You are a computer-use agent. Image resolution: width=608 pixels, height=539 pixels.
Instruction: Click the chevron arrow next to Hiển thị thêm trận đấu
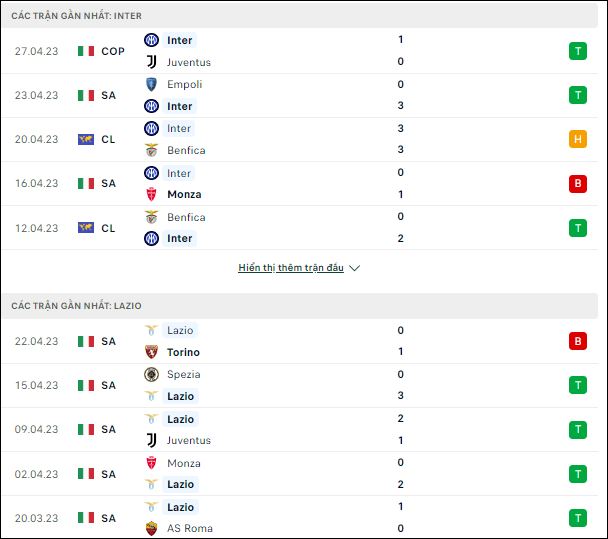(x=354, y=268)
